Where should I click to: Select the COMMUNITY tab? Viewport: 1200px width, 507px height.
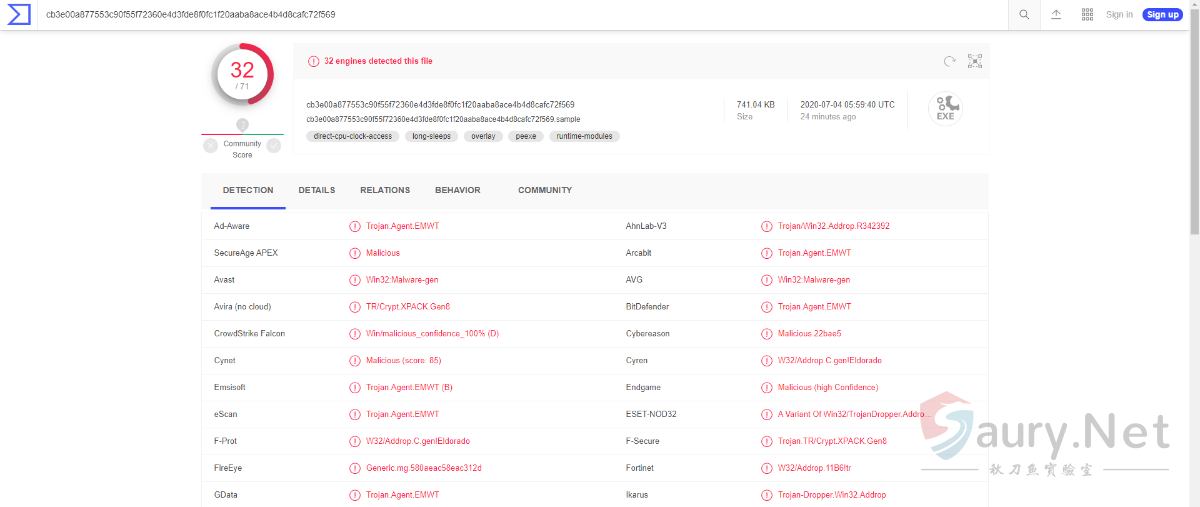545,190
